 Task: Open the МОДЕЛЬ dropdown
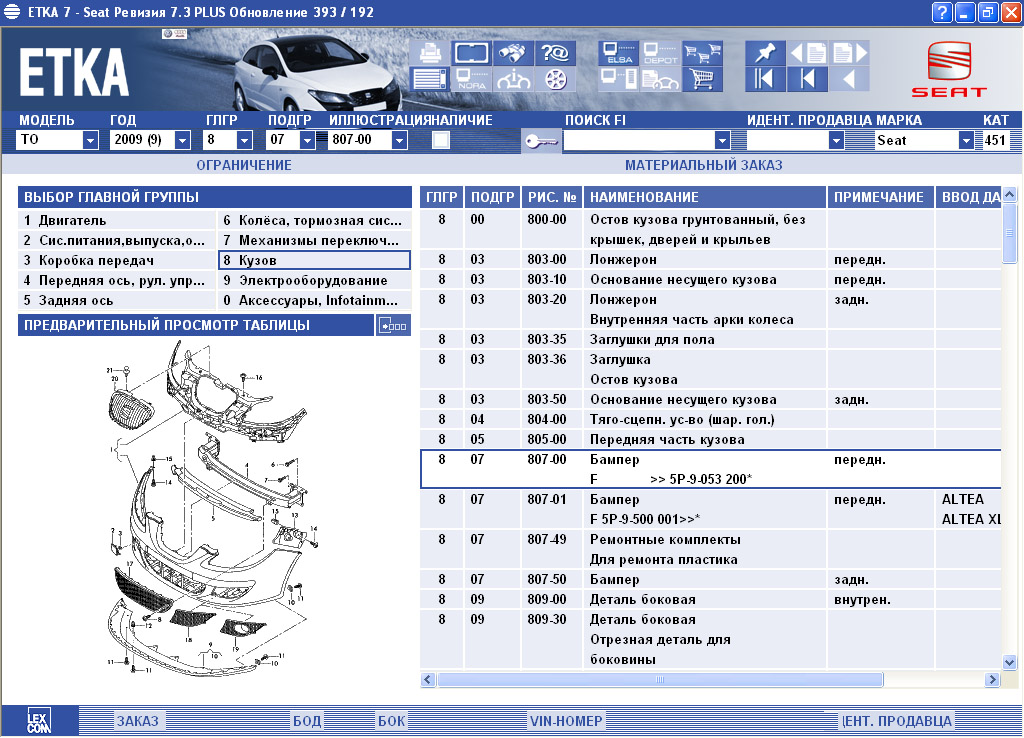pyautogui.click(x=90, y=140)
